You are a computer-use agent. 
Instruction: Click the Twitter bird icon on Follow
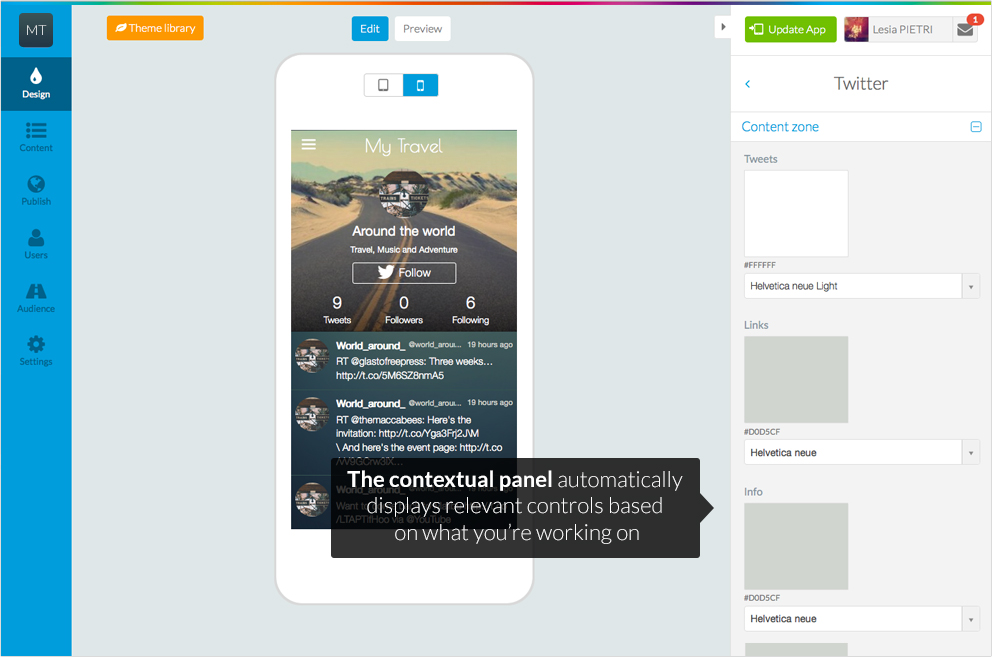click(x=386, y=272)
